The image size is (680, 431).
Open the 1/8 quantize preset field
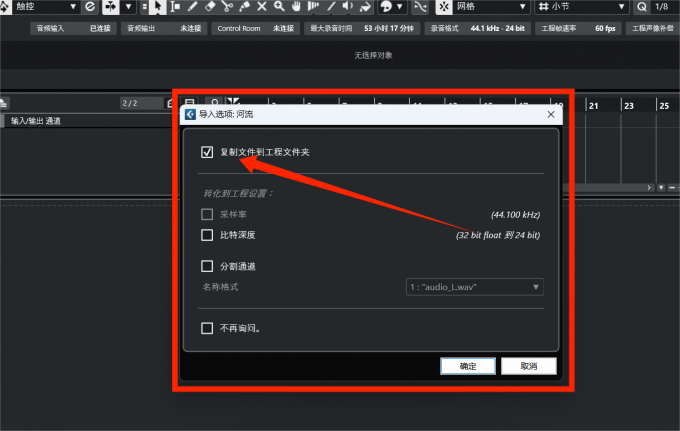pyautogui.click(x=665, y=7)
